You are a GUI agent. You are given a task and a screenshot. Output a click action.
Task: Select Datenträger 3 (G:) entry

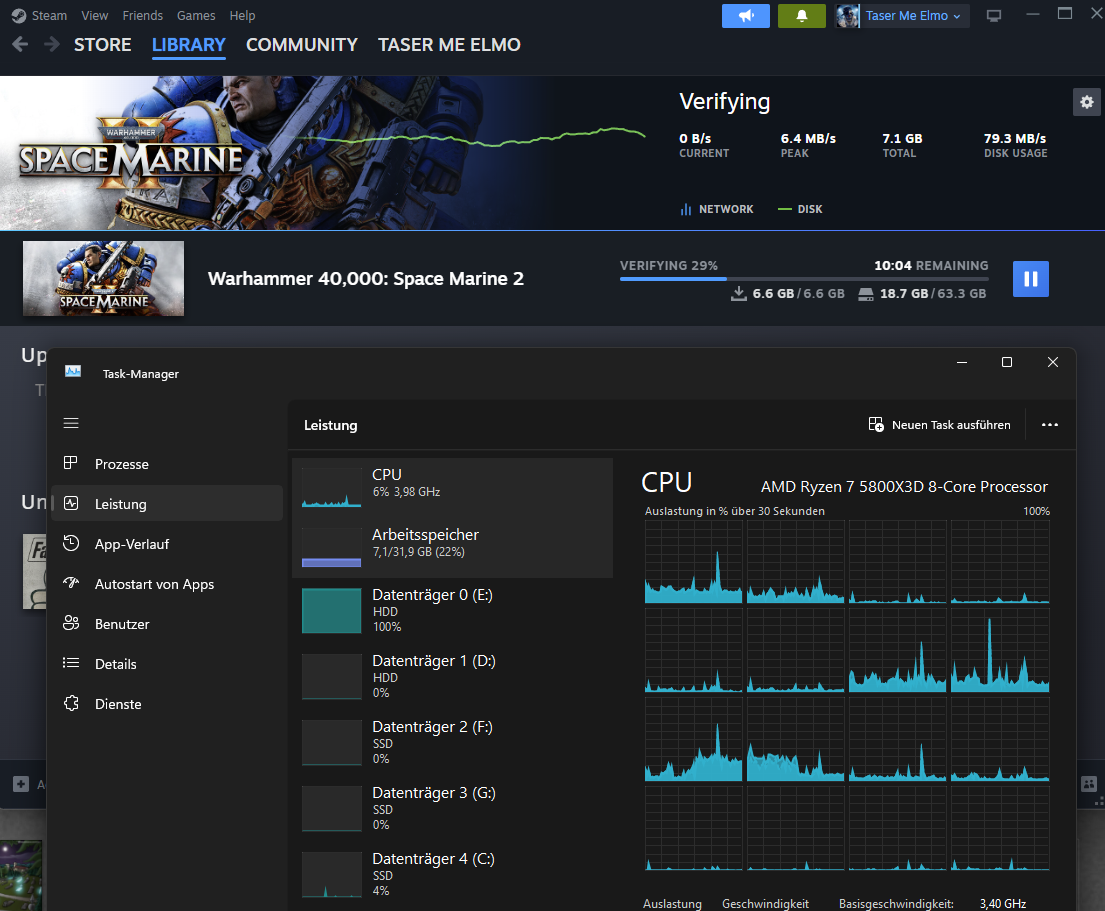[x=452, y=808]
